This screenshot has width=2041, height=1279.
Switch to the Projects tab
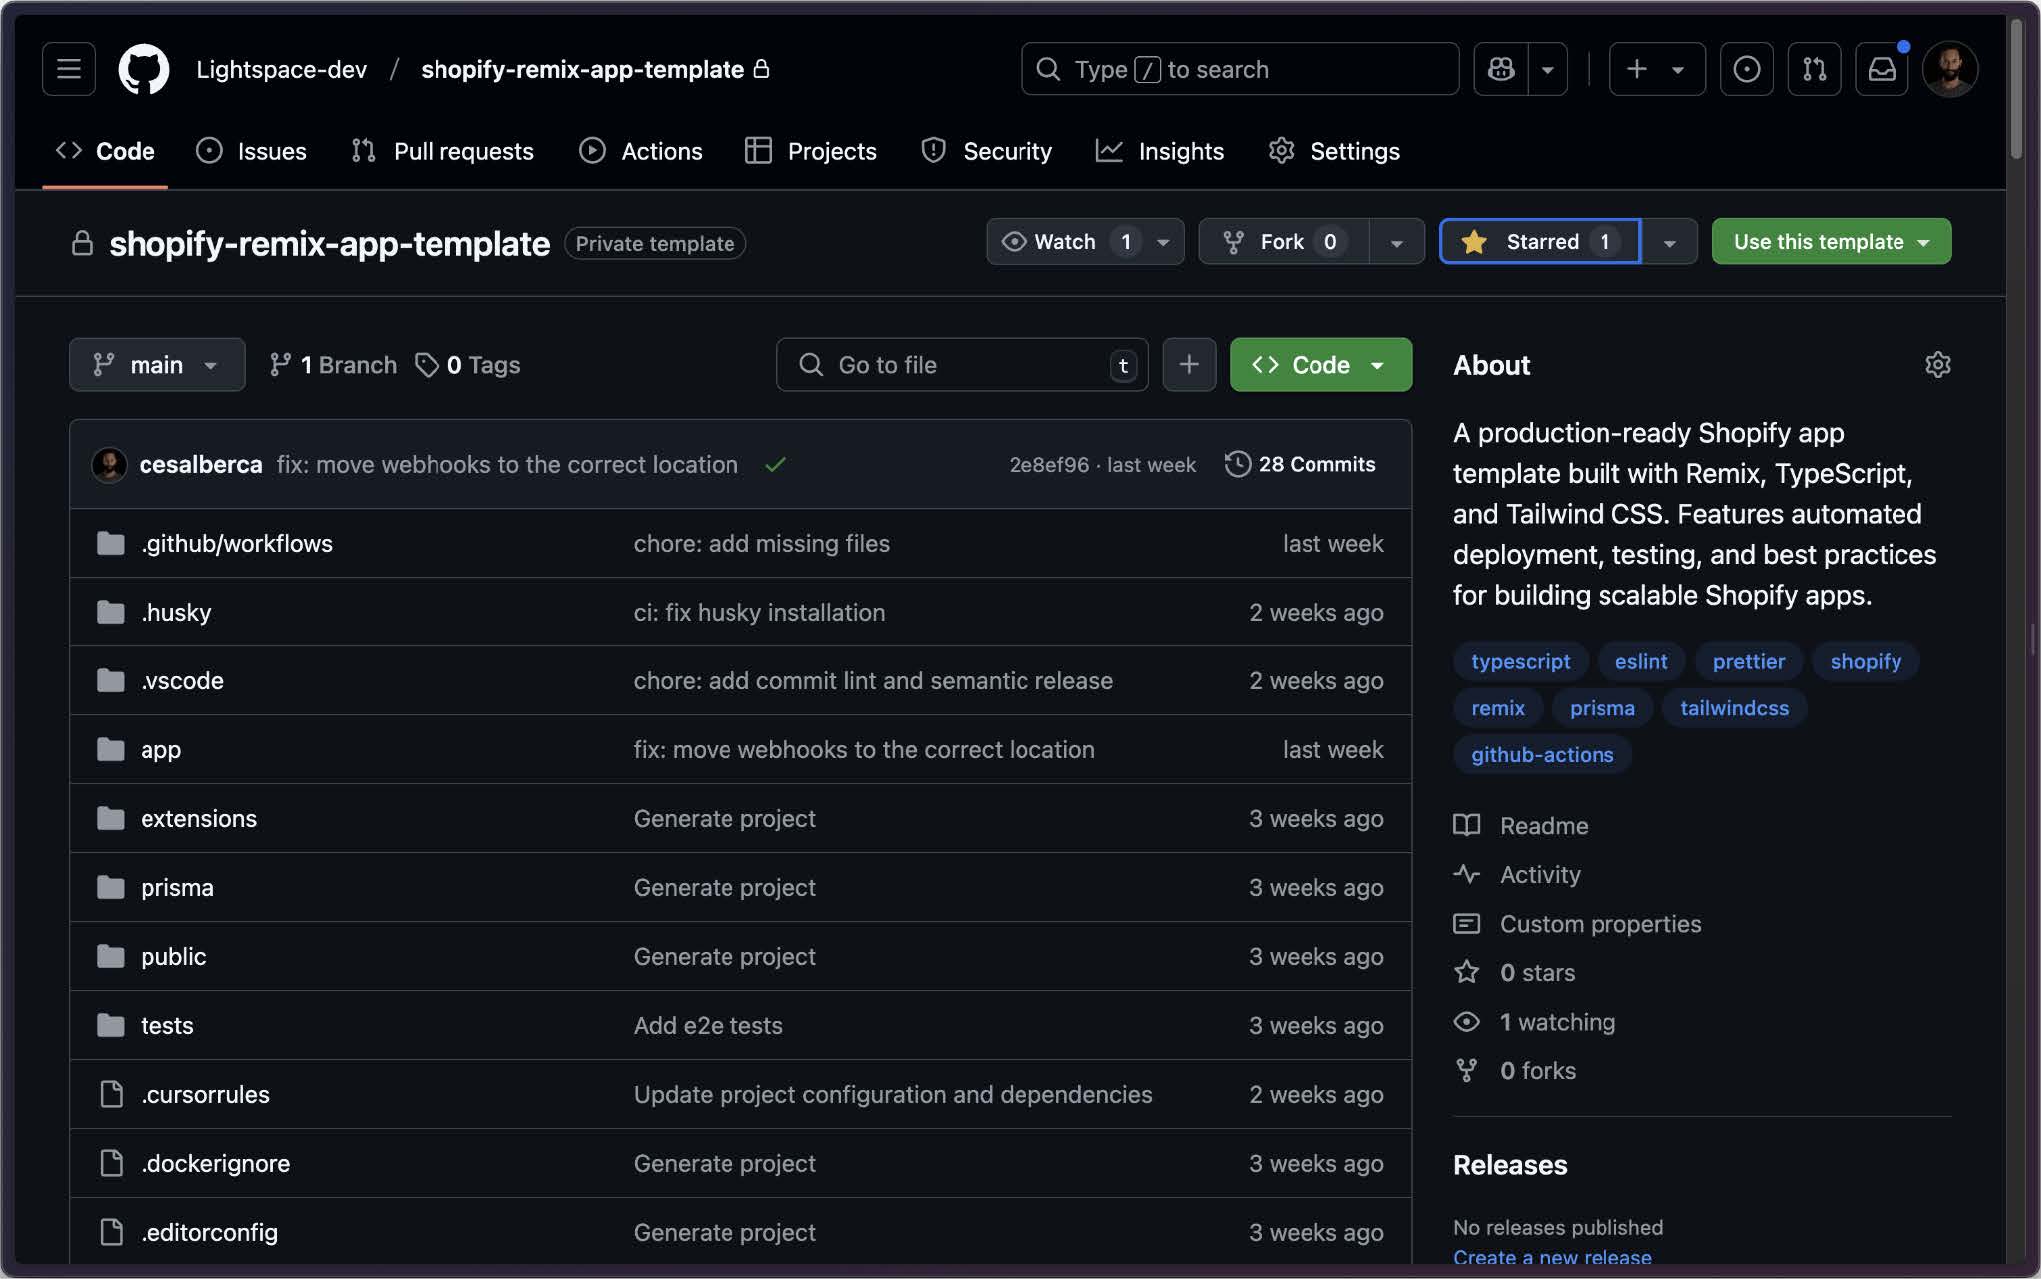pos(811,151)
